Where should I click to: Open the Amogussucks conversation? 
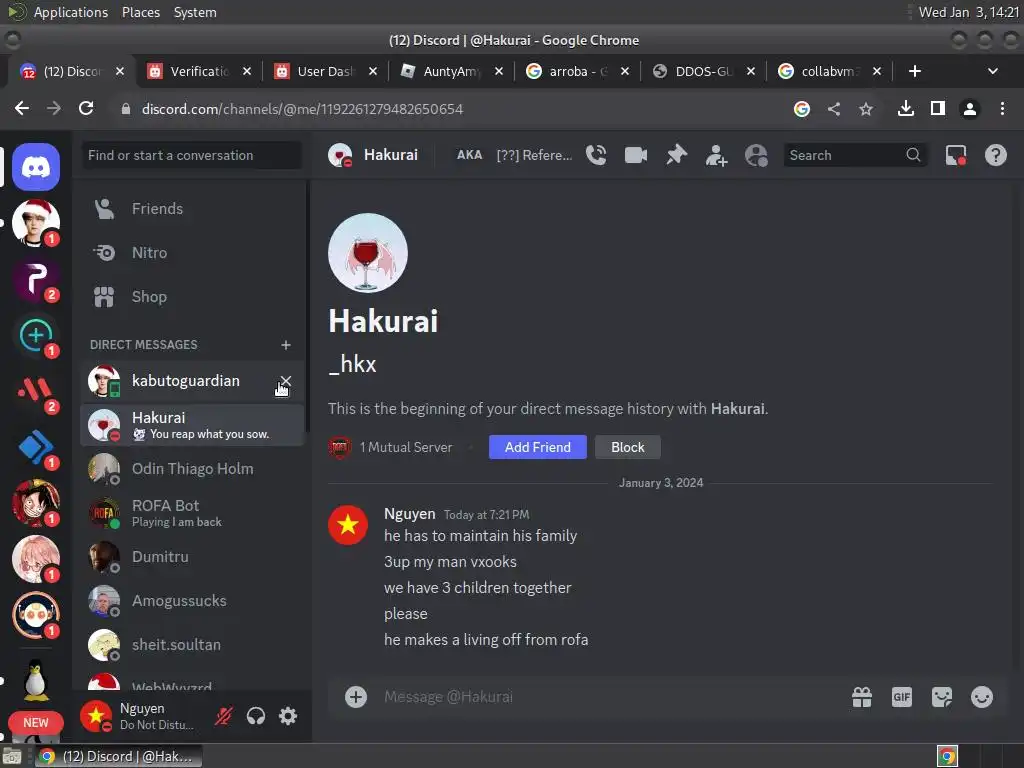point(192,601)
